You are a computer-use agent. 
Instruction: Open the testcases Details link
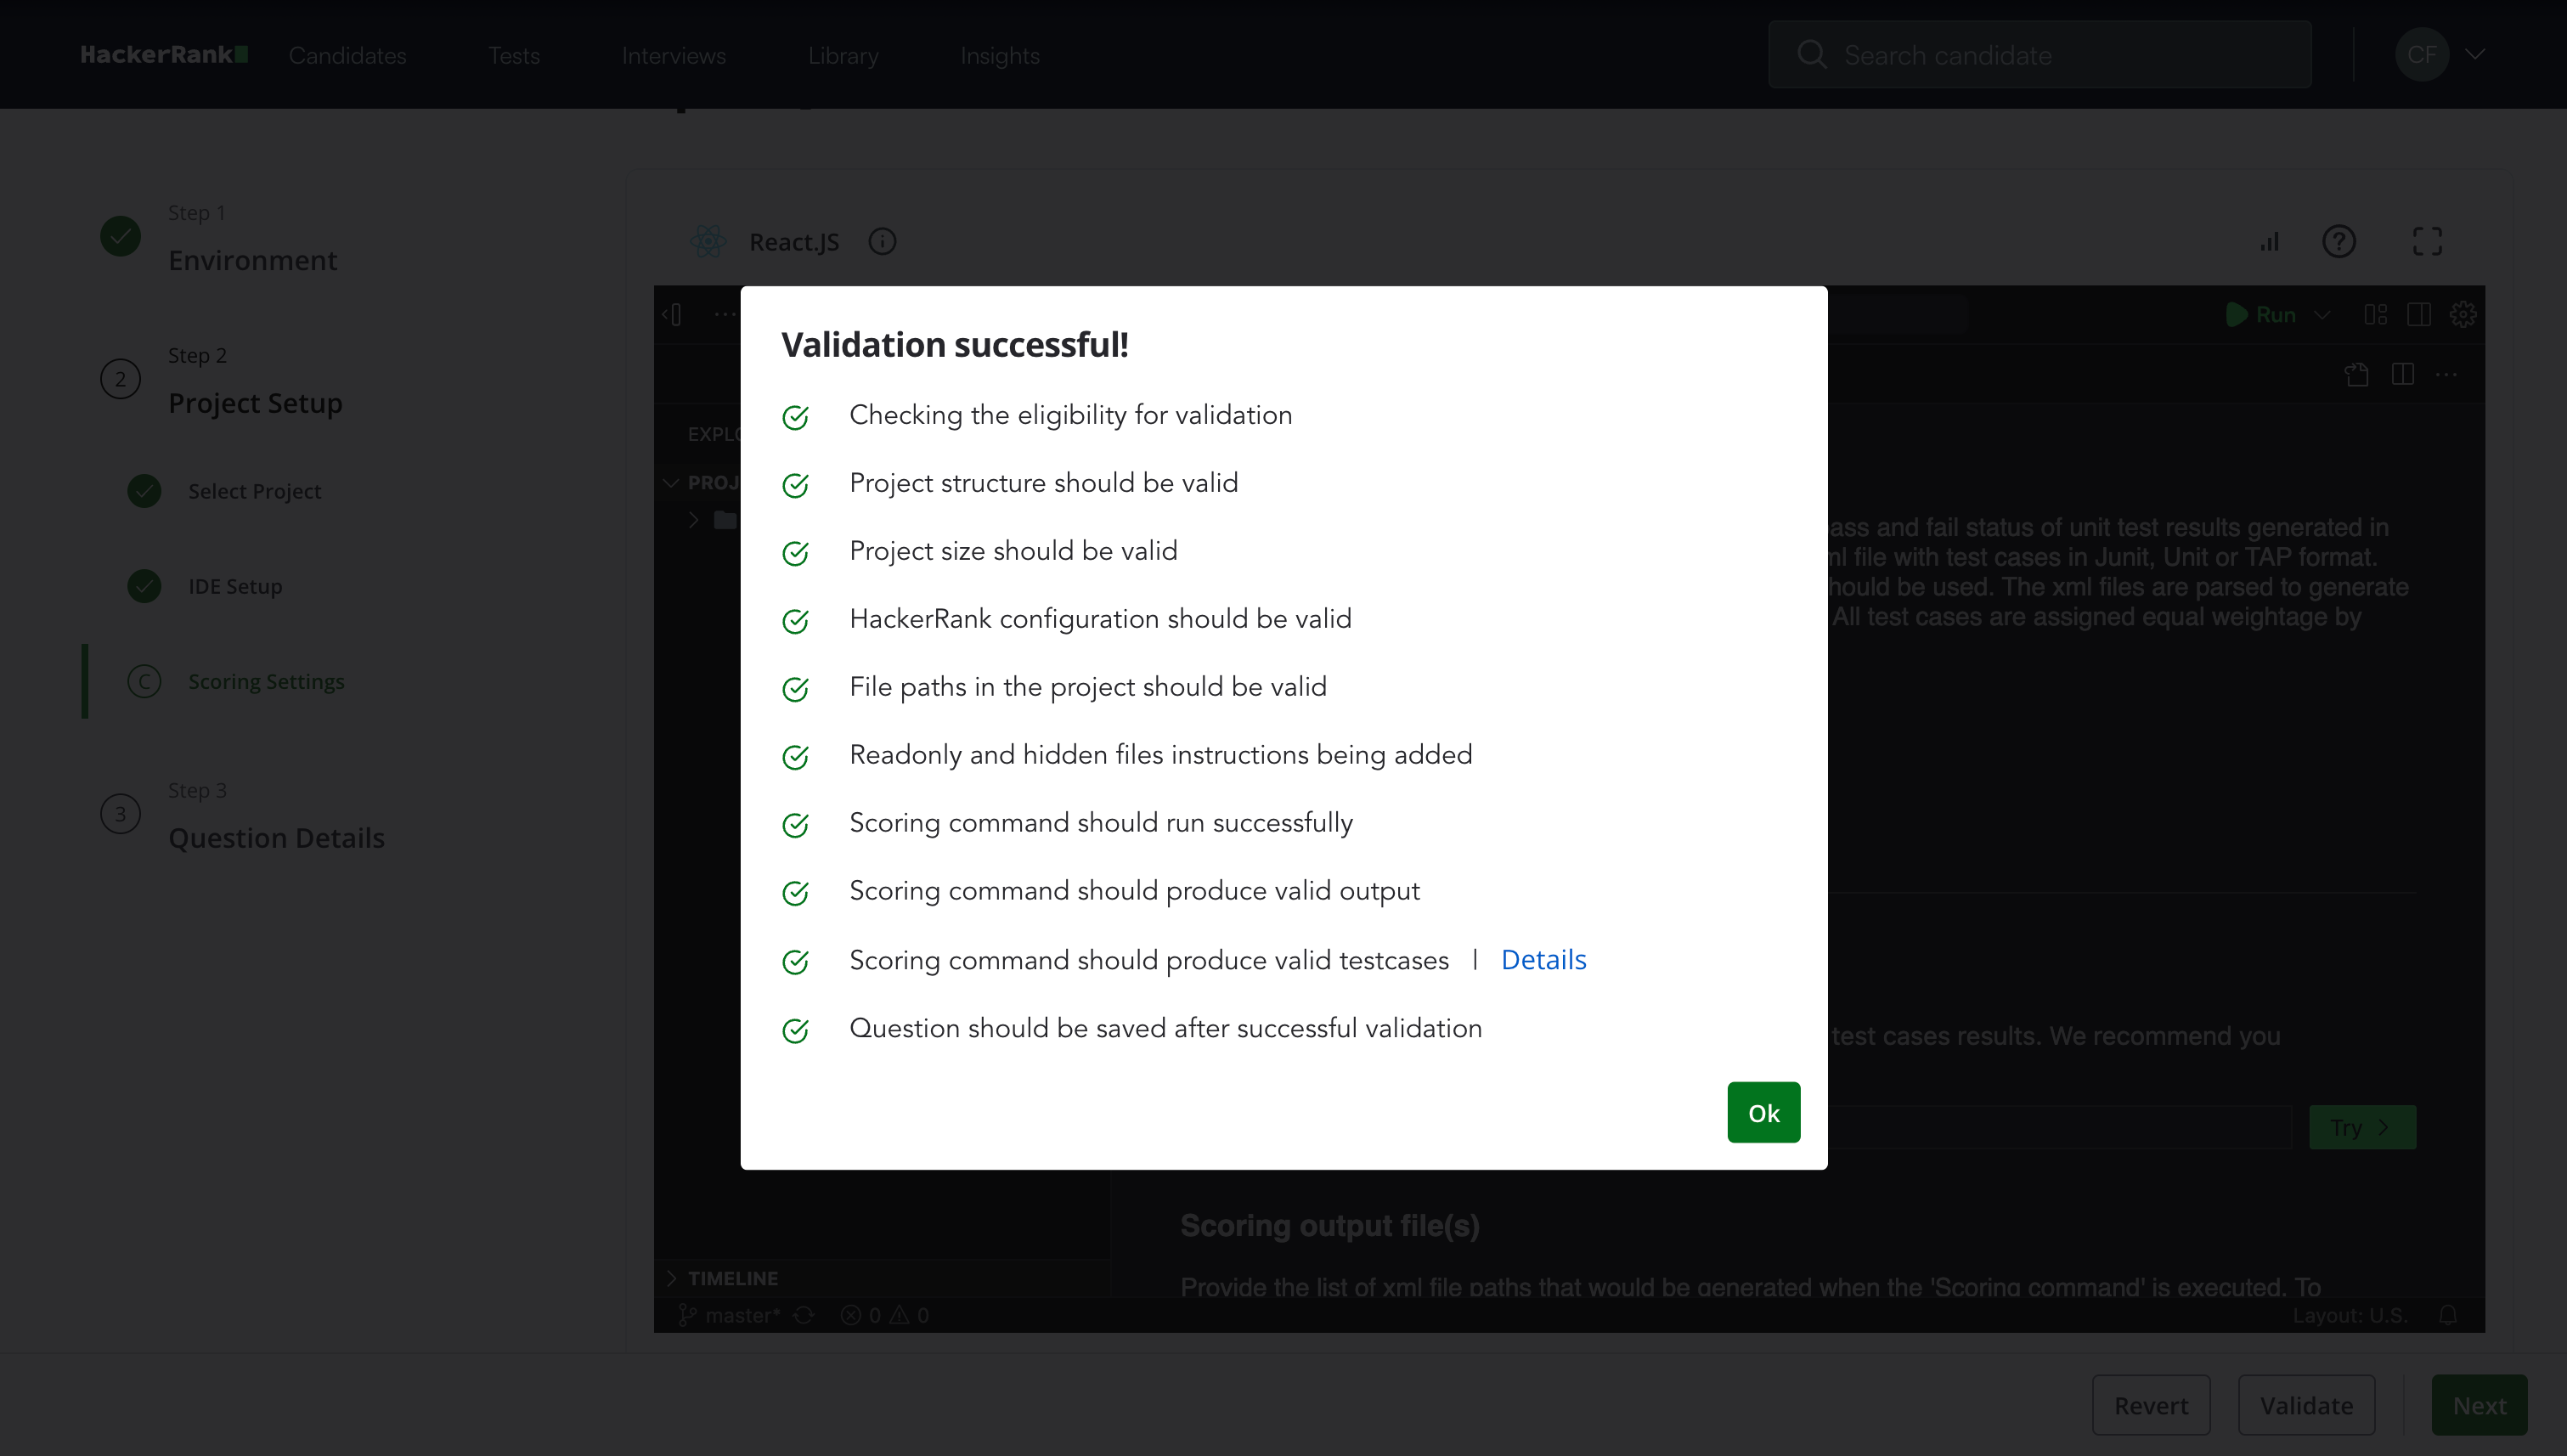(x=1543, y=960)
